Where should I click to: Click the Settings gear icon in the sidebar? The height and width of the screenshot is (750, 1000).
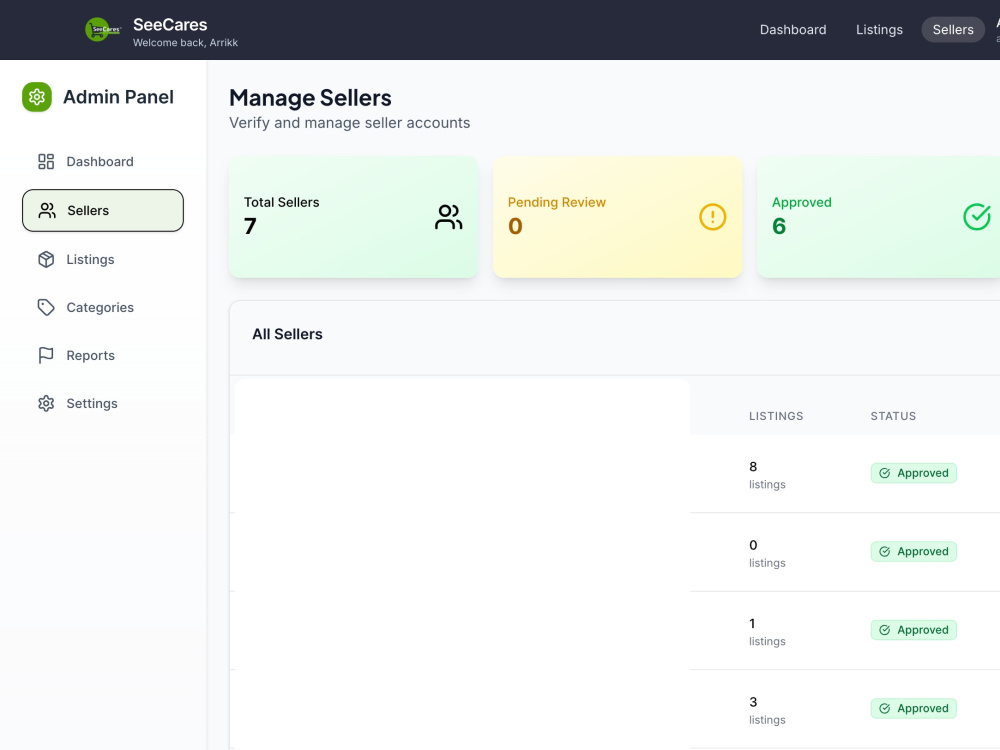click(x=46, y=404)
